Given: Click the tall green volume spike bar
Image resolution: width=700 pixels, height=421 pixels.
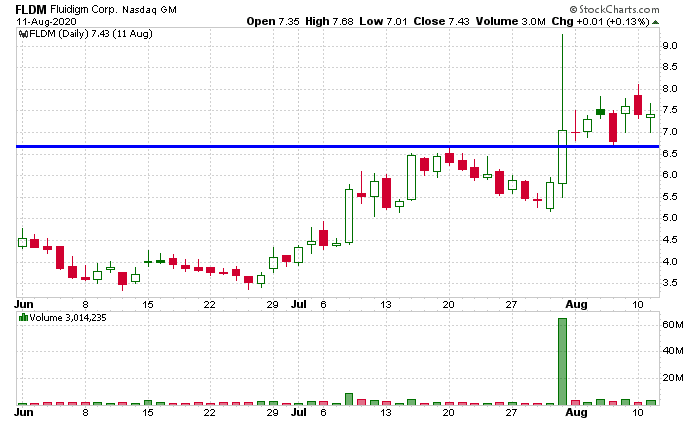Looking at the screenshot, I should pos(562,361).
